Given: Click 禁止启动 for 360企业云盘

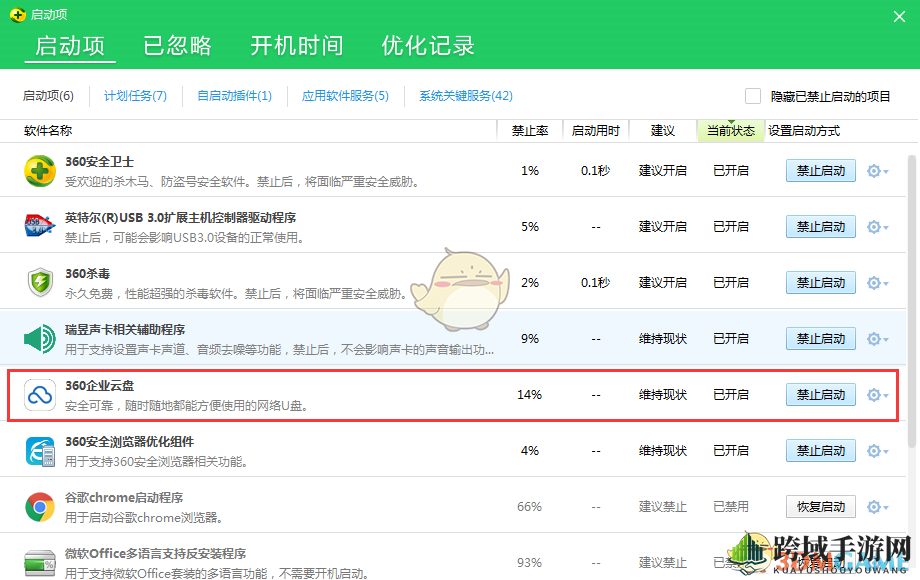Looking at the screenshot, I should coord(820,395).
